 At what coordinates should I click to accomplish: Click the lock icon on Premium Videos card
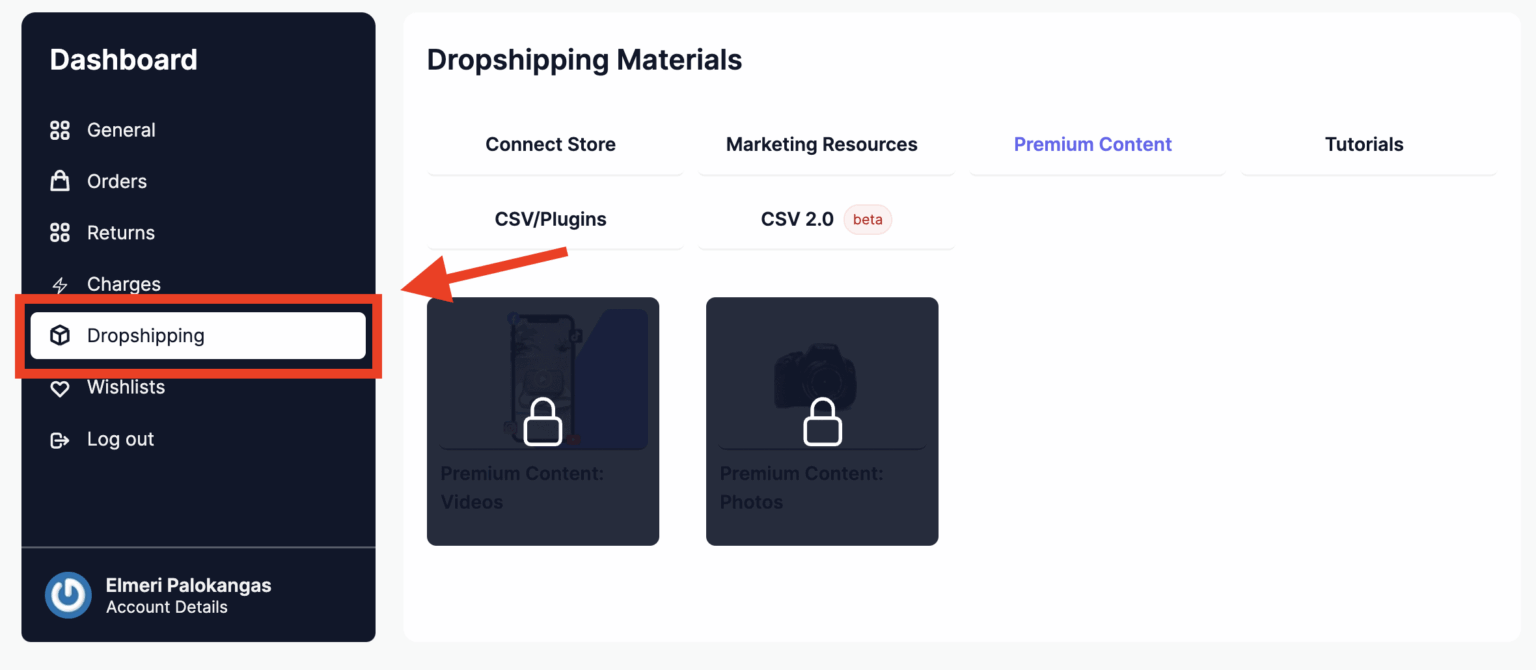pyautogui.click(x=542, y=422)
